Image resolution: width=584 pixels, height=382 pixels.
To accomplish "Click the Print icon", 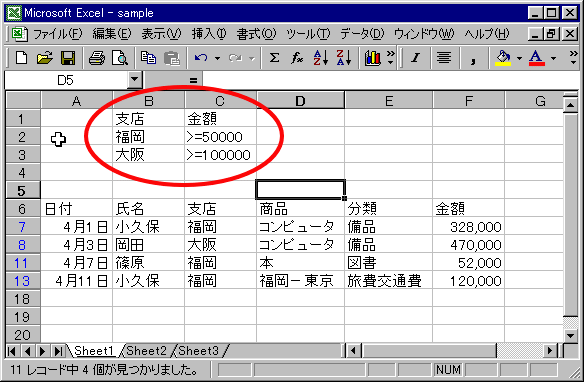I will click(x=97, y=58).
